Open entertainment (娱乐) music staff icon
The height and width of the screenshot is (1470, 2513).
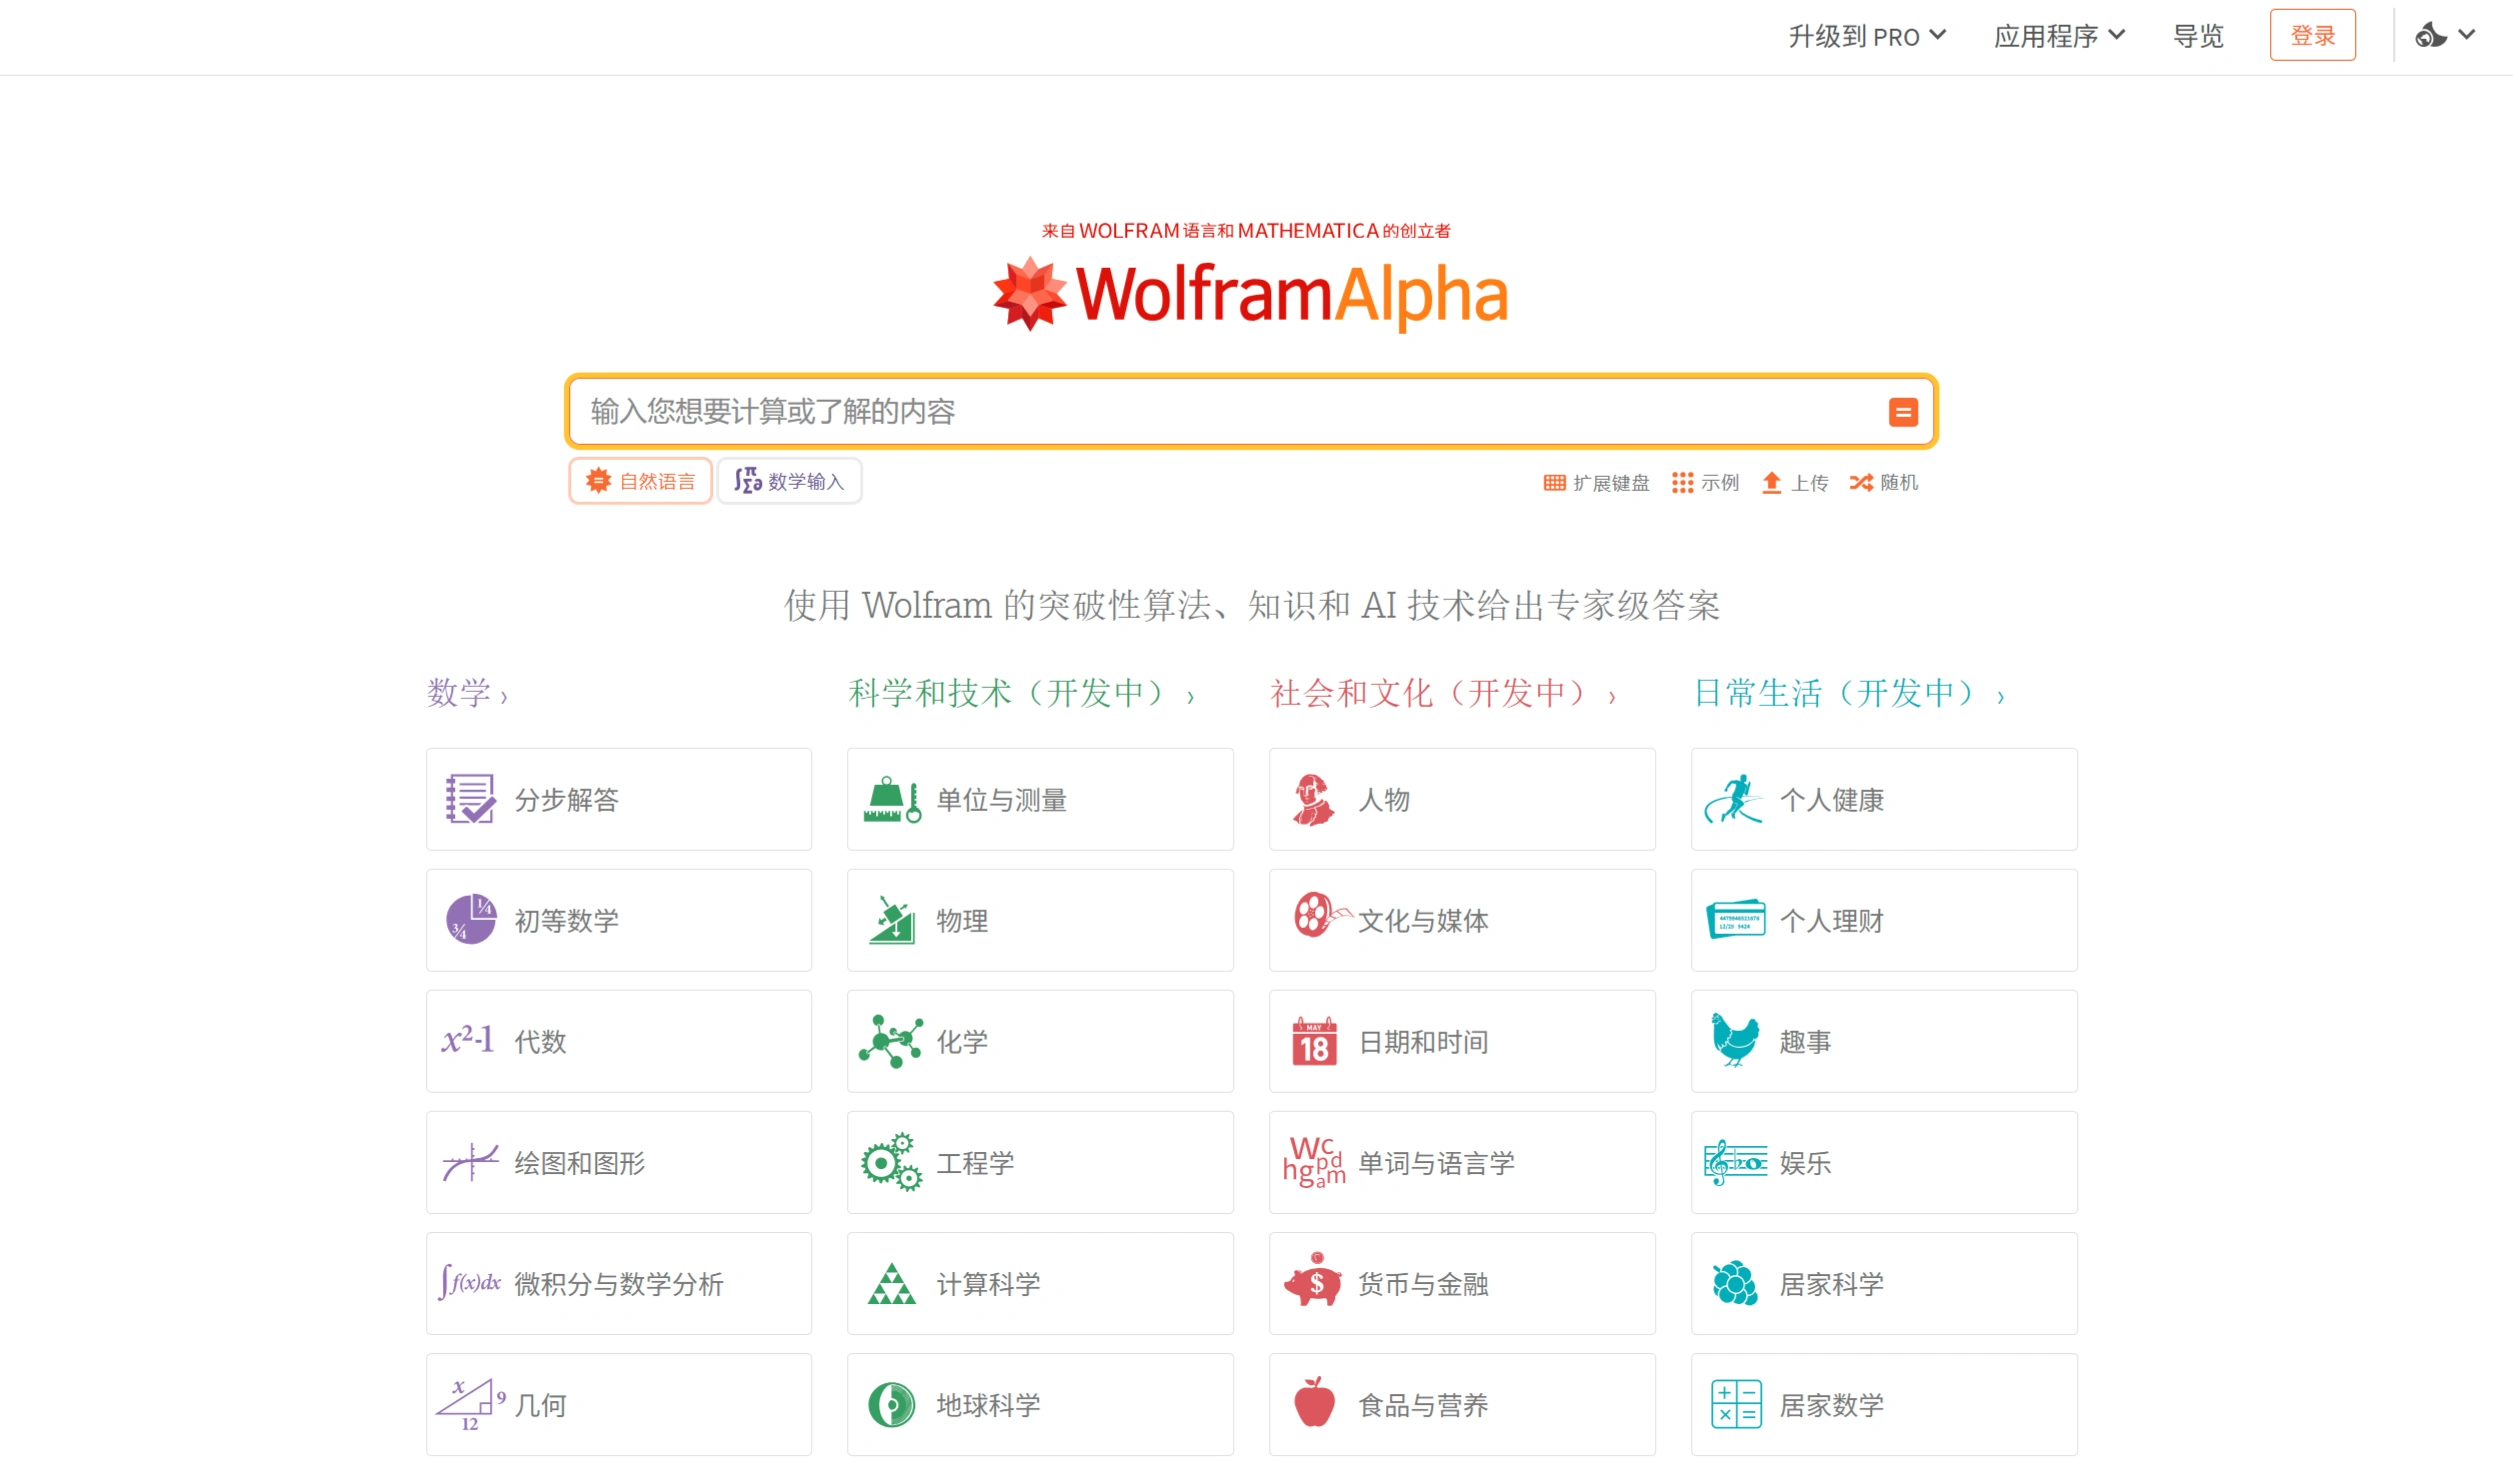(1735, 1163)
